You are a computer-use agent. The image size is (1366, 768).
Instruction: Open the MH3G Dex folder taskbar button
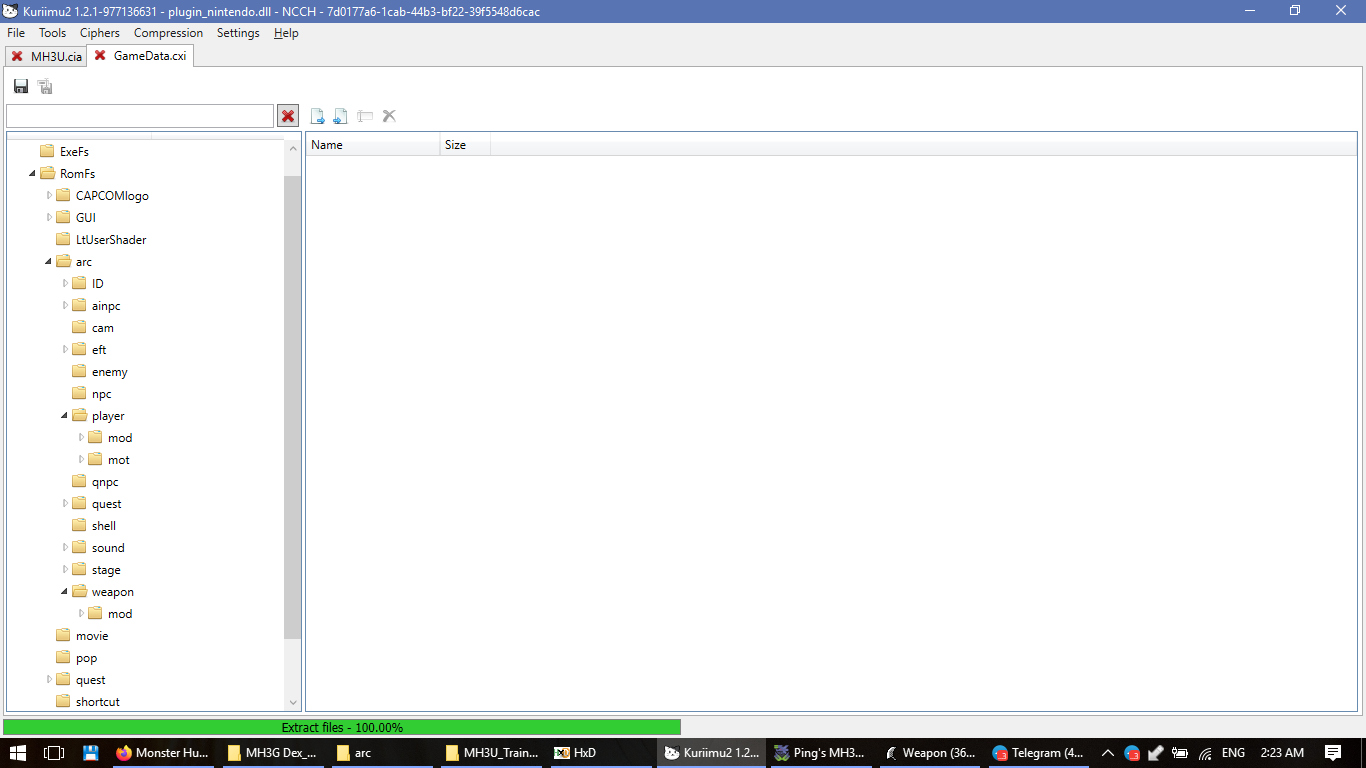pyautogui.click(x=273, y=753)
